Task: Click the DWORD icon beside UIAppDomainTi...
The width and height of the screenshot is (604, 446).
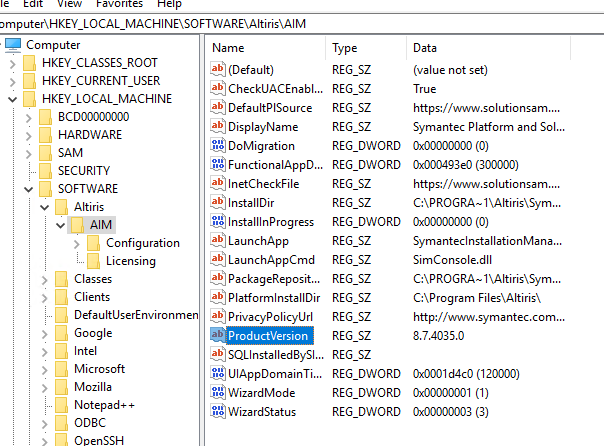Action: (x=217, y=373)
